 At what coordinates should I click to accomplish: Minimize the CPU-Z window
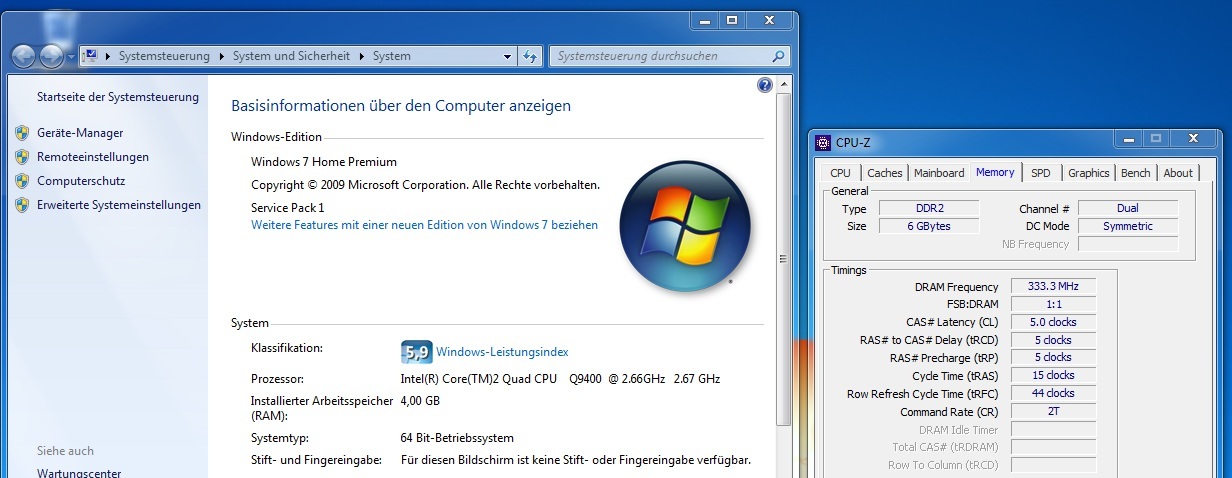coord(1128,139)
